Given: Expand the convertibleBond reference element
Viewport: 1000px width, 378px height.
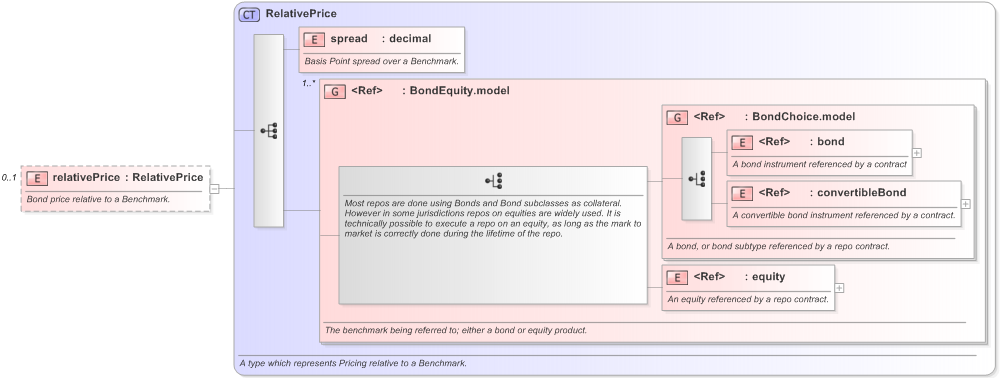Looking at the screenshot, I should tap(966, 204).
